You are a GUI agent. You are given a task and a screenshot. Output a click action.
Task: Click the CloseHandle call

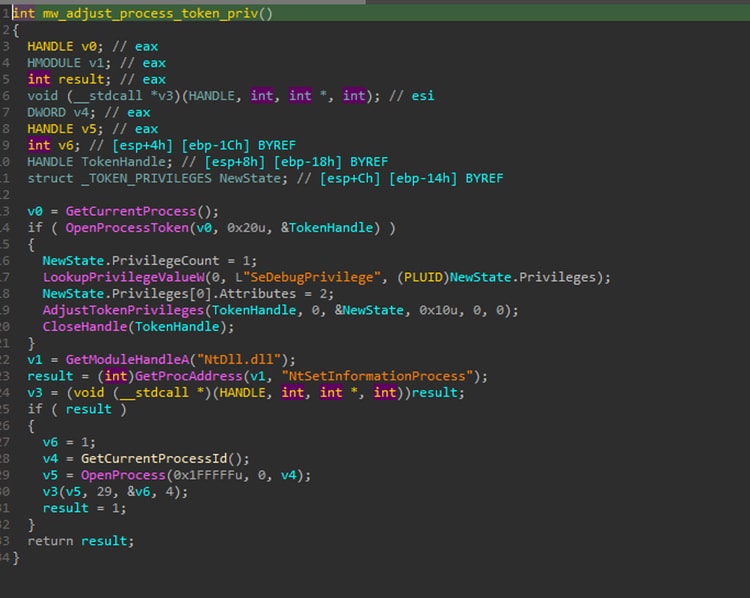click(85, 327)
